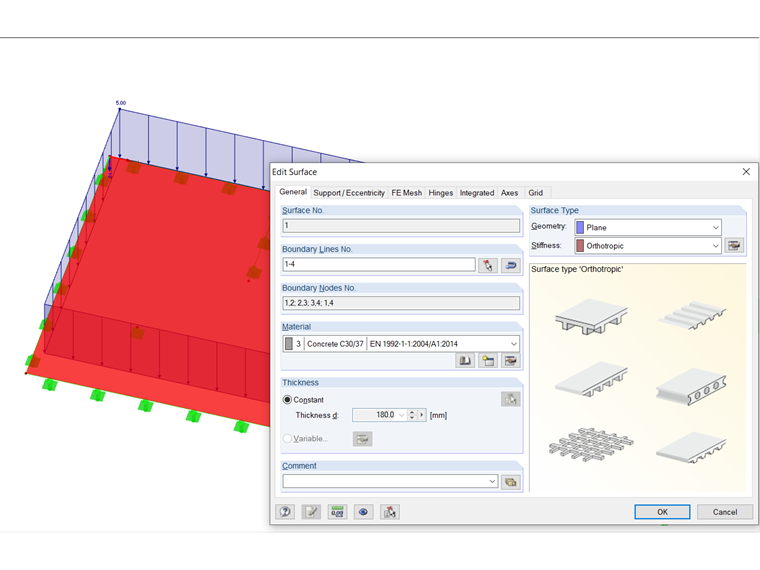
Task: Click the units and decimals 0.00 icon
Action: click(337, 512)
